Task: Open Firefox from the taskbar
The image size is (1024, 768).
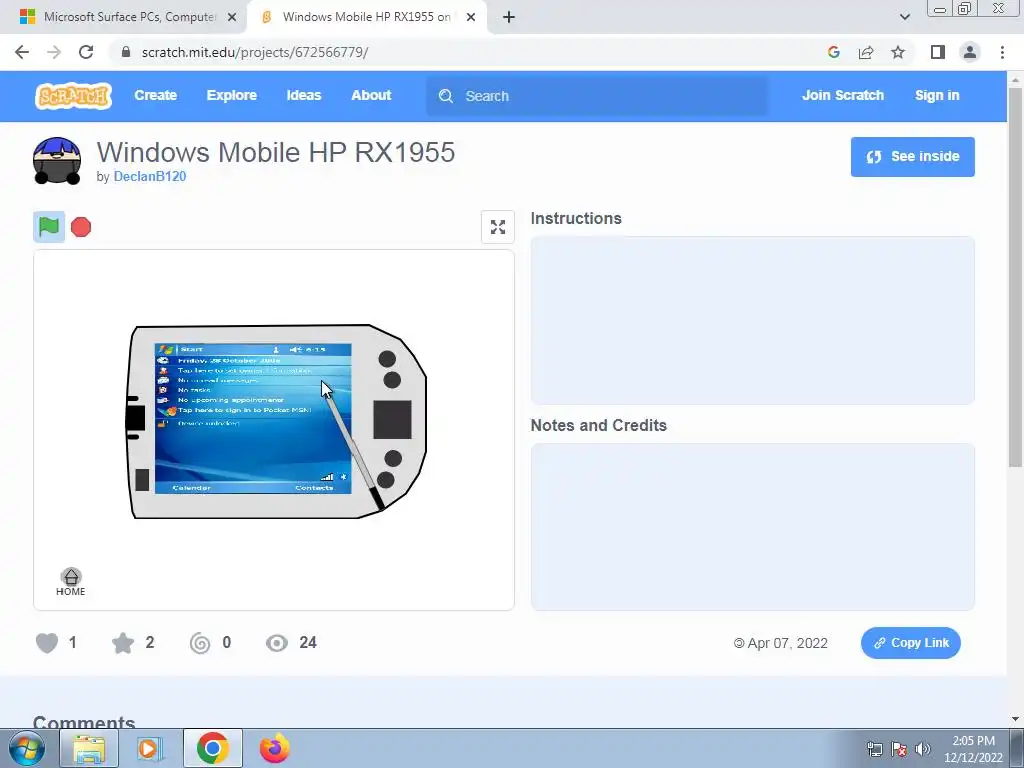Action: click(x=274, y=748)
